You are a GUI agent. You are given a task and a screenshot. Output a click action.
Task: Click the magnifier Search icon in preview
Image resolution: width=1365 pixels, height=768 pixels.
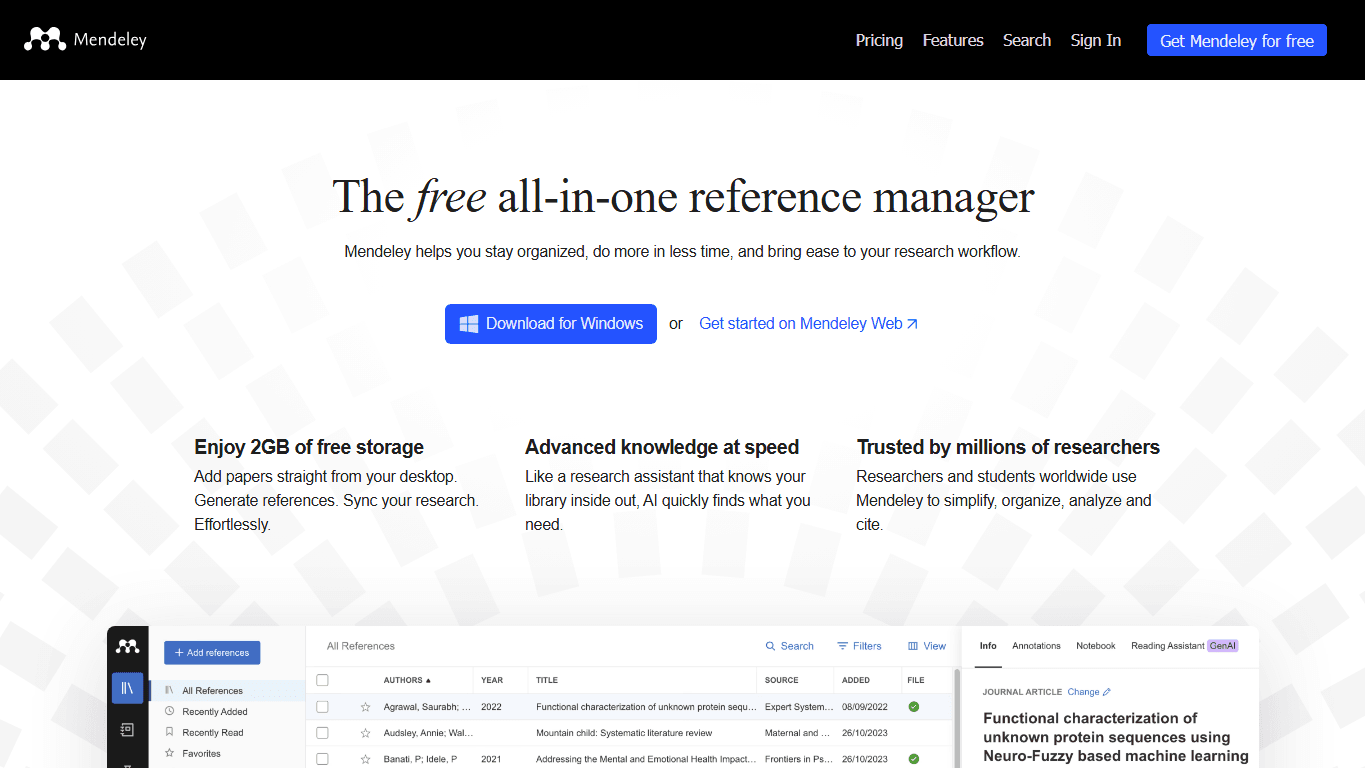click(770, 646)
